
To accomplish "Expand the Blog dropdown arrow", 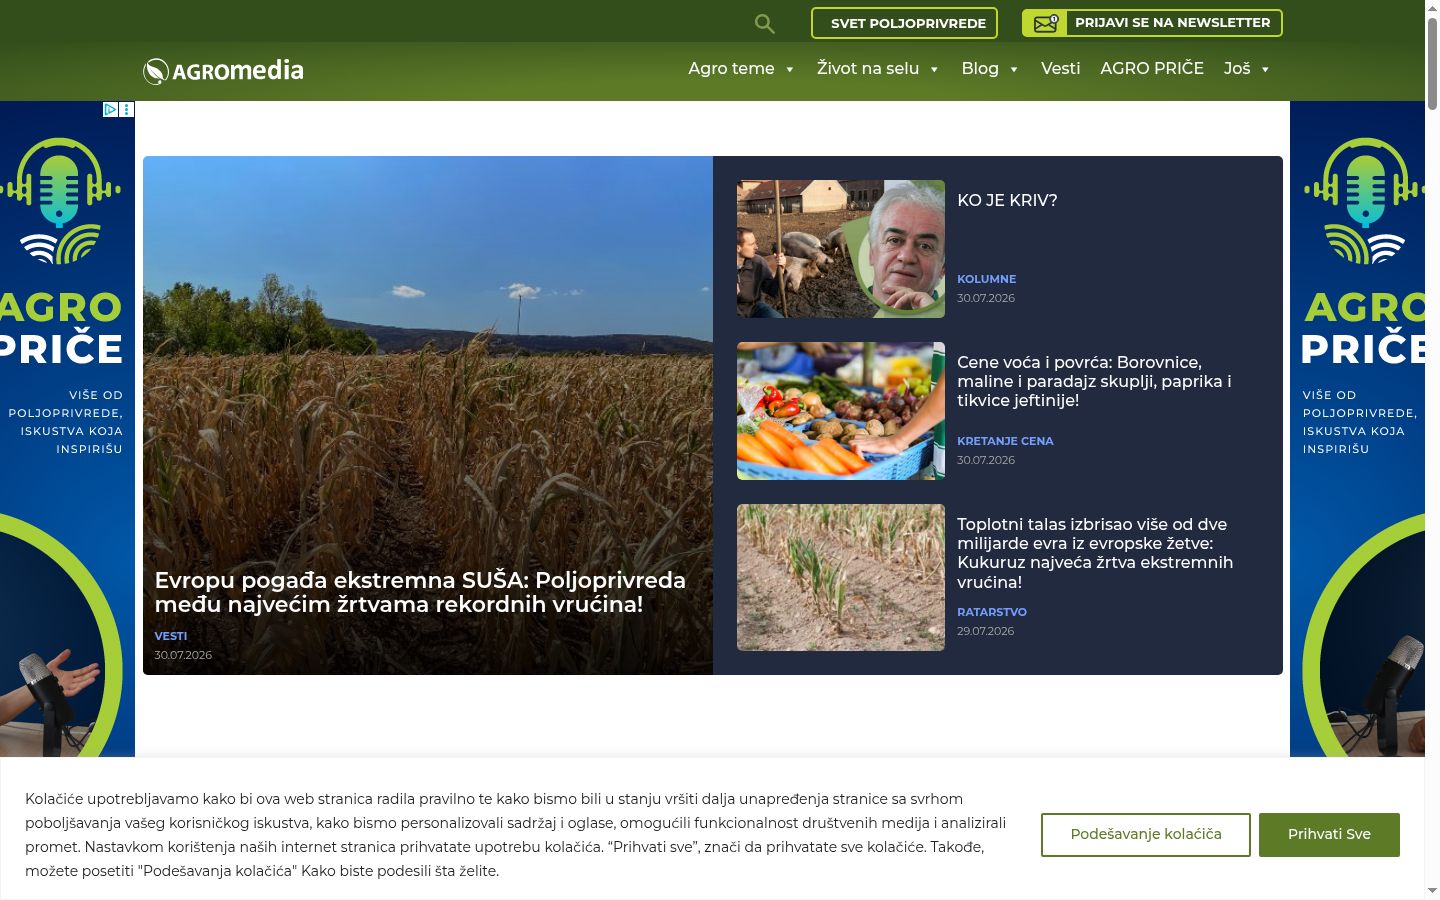I will tap(1013, 69).
